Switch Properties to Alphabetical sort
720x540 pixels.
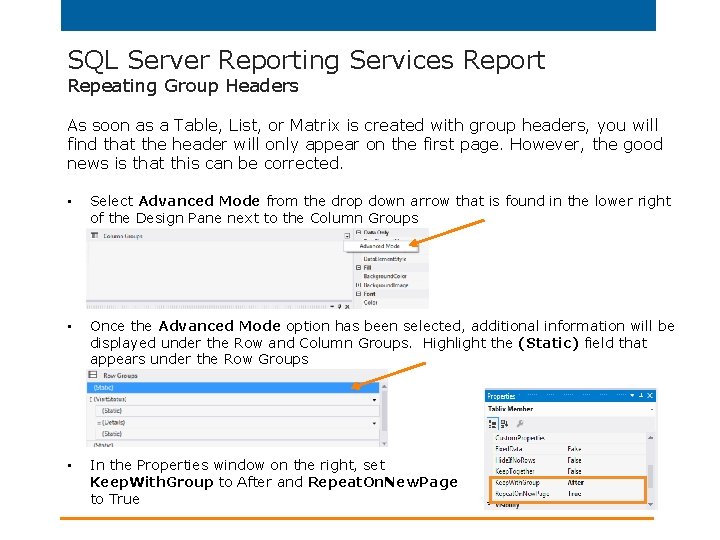coord(504,424)
